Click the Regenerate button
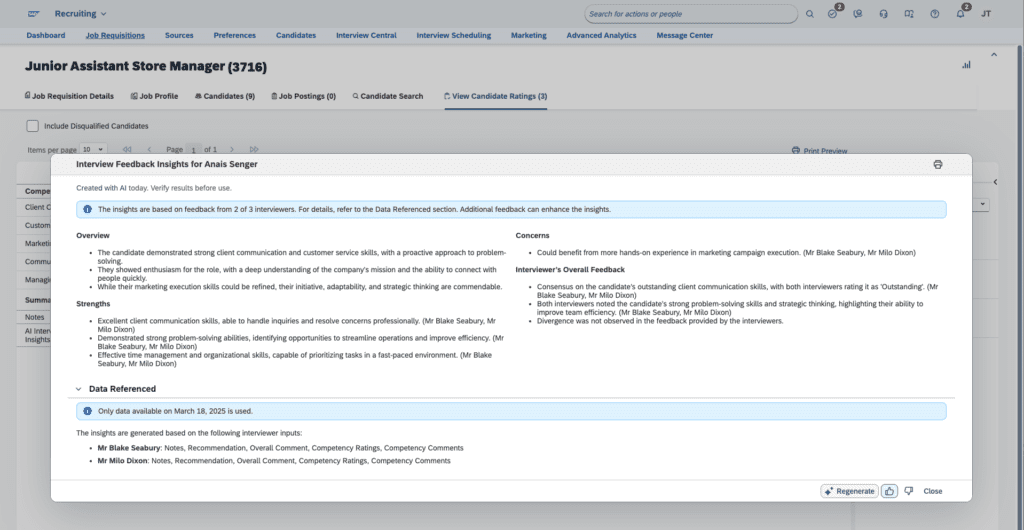Image resolution: width=1024 pixels, height=530 pixels. tap(848, 491)
